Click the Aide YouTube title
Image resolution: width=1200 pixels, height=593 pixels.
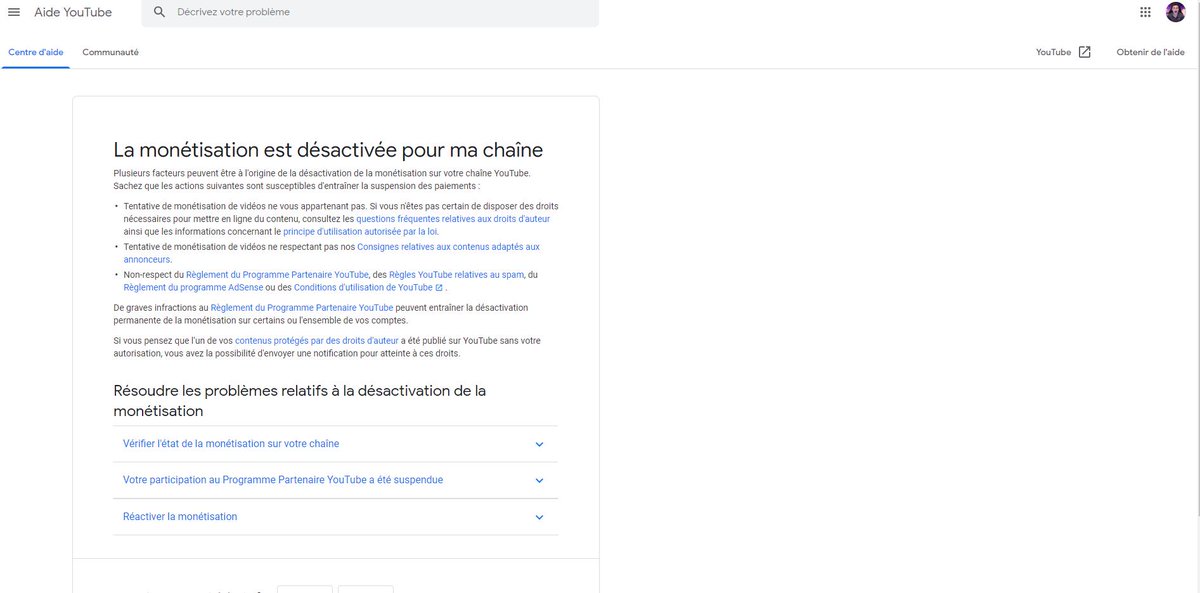pyautogui.click(x=73, y=12)
